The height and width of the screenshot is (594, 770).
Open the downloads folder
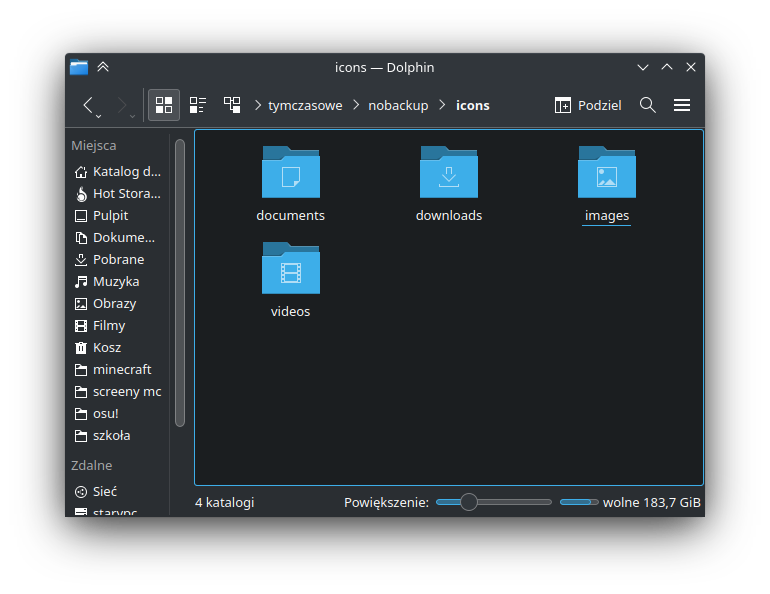click(x=449, y=182)
